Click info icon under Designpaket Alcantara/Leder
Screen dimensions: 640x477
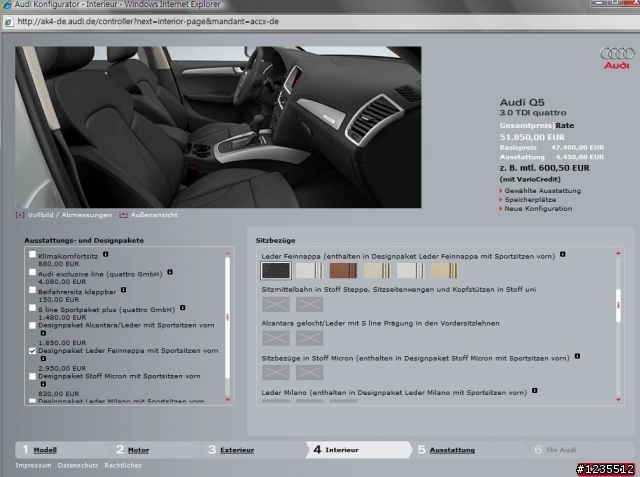[43, 333]
